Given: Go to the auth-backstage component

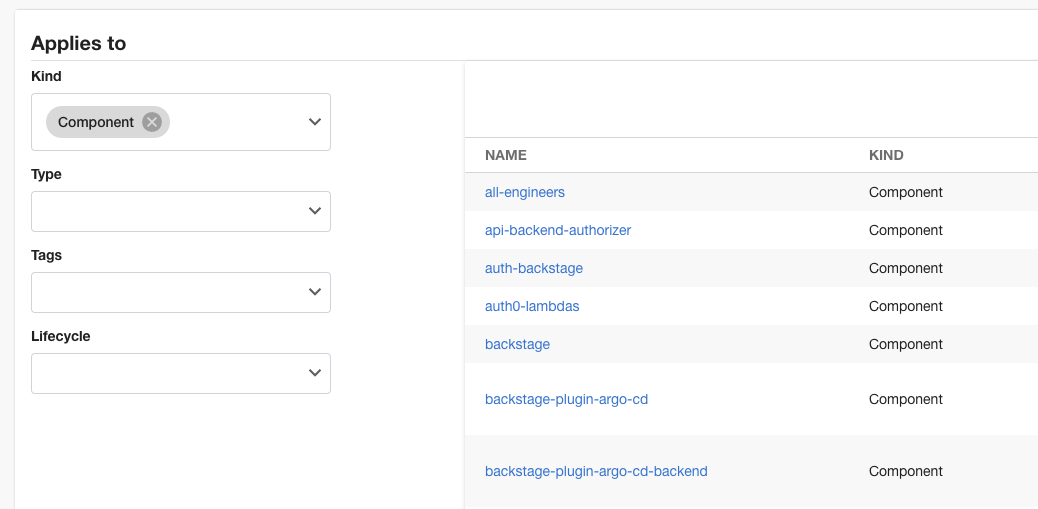Looking at the screenshot, I should (534, 268).
